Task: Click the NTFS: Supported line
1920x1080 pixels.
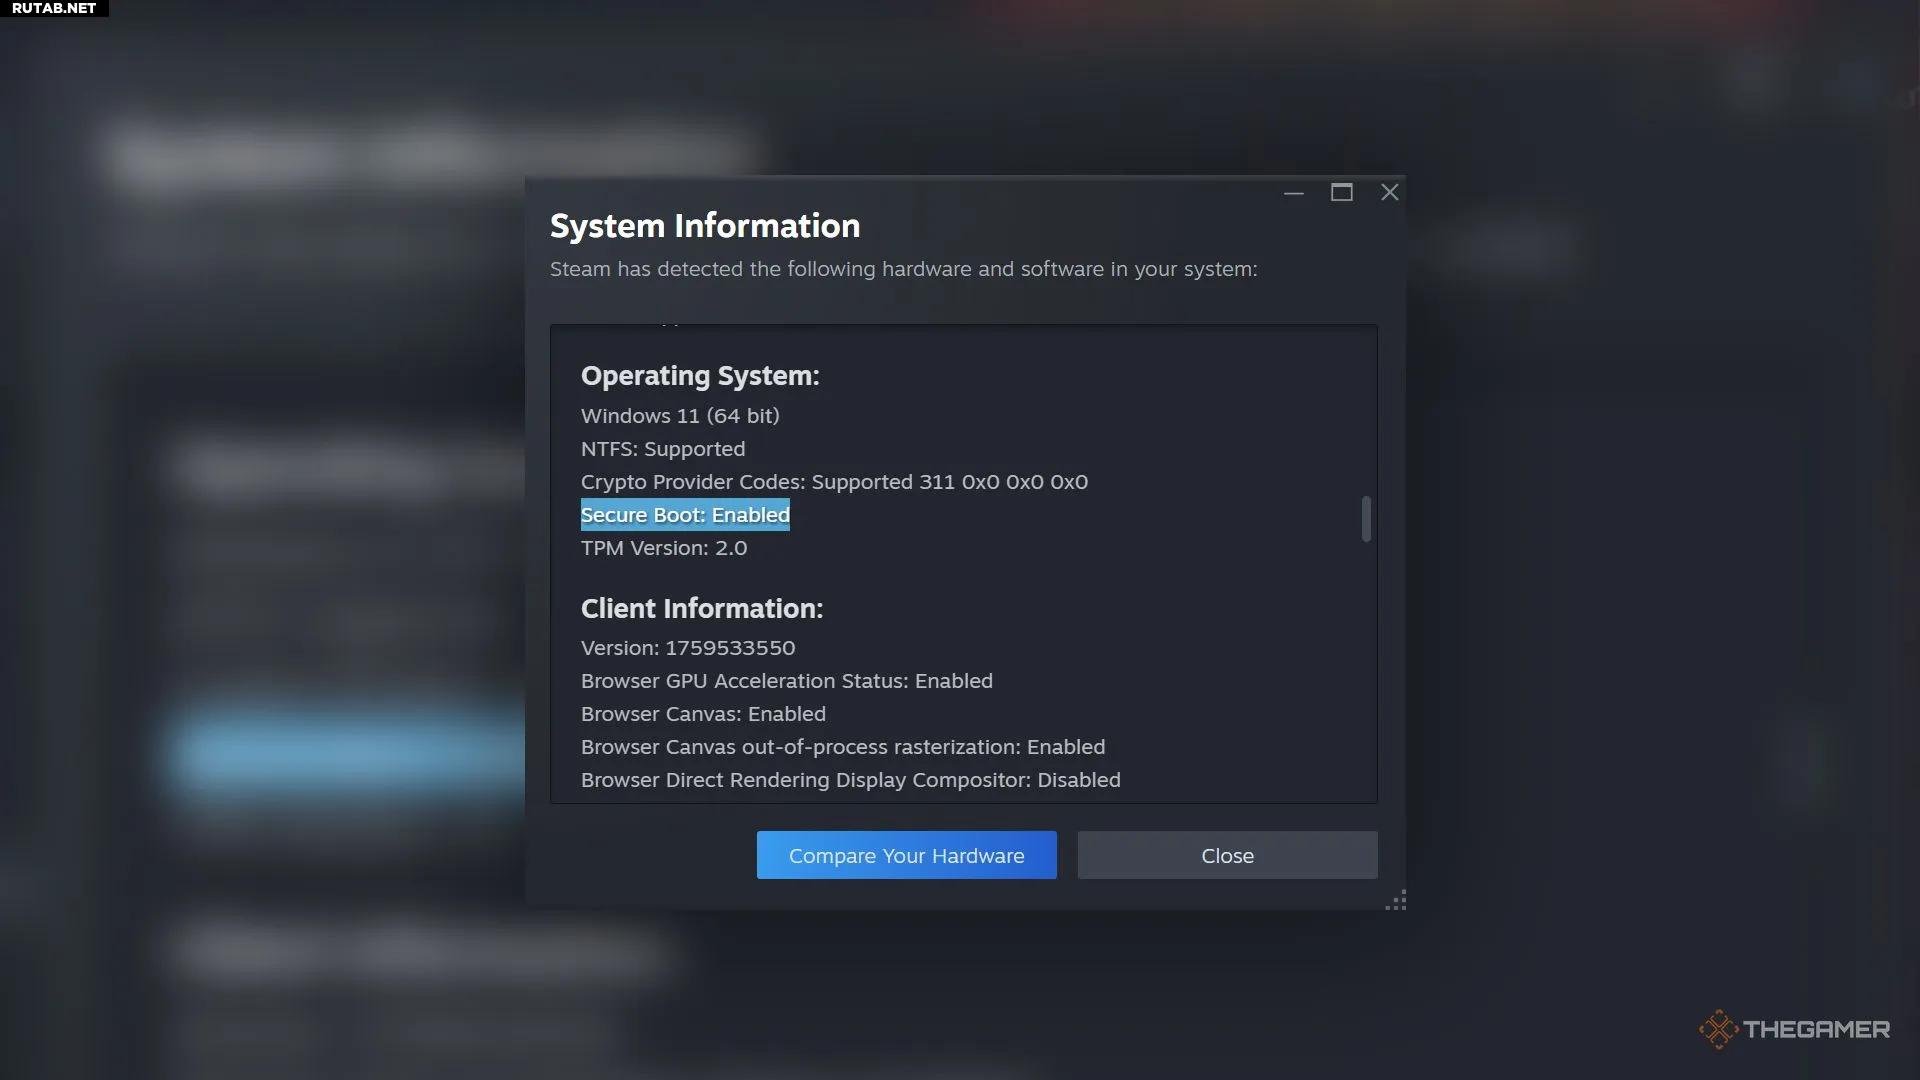Action: [x=663, y=449]
